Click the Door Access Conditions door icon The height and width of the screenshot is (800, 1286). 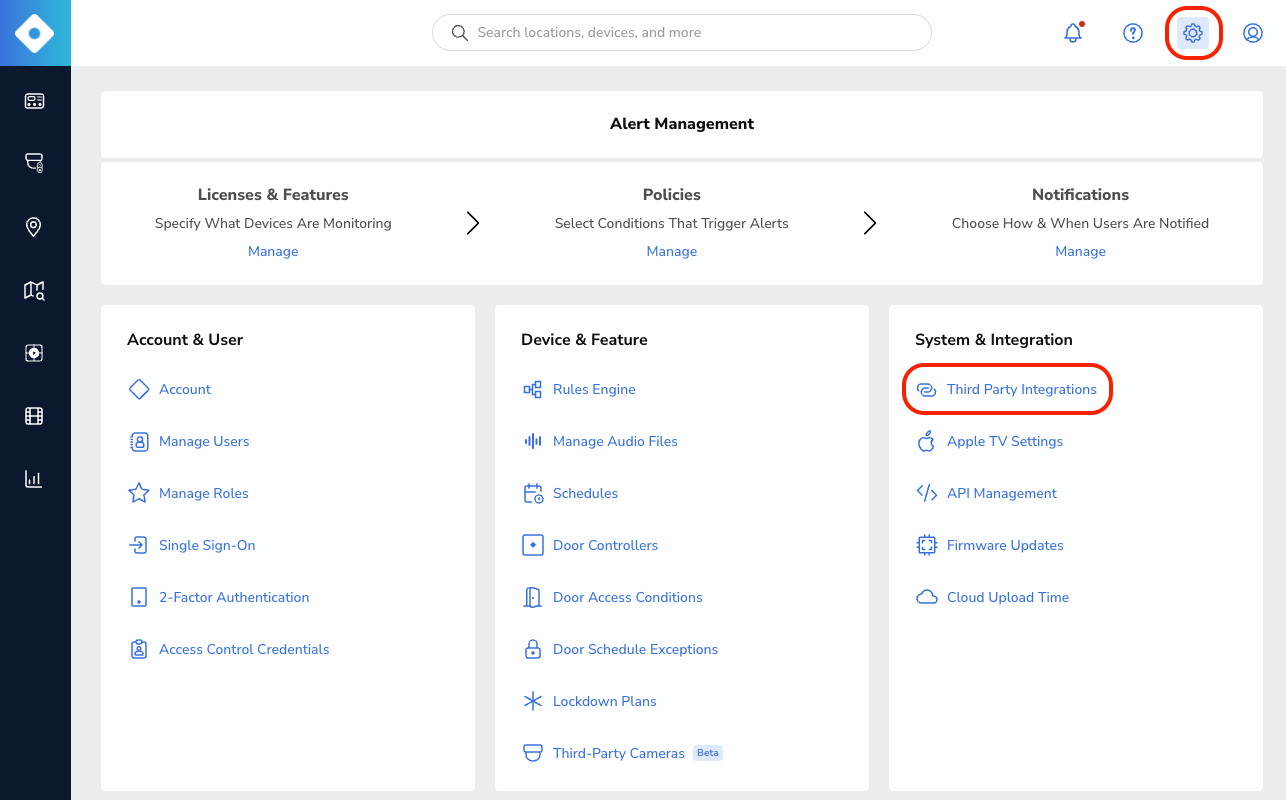pos(533,597)
